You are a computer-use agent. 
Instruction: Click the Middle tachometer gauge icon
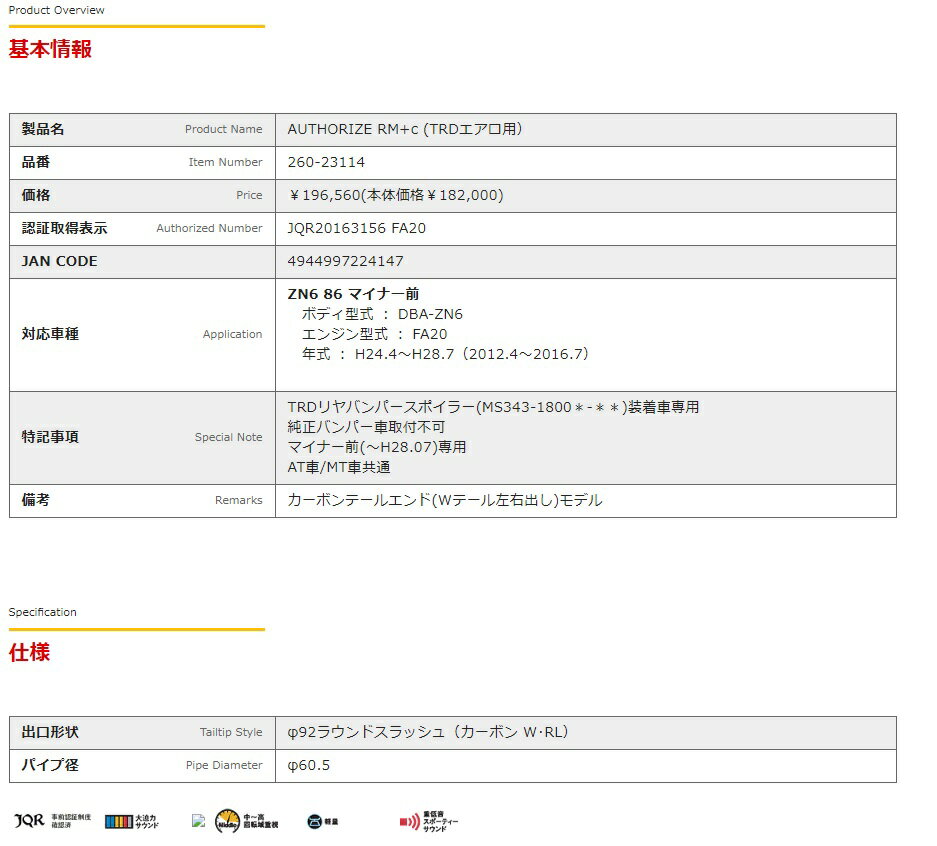coord(228,821)
